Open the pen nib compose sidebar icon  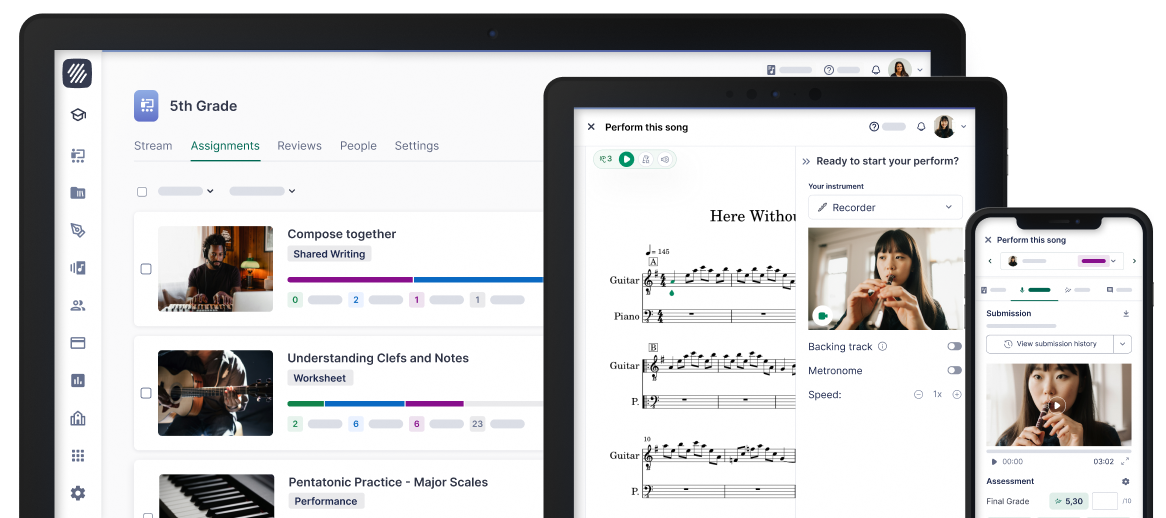tap(78, 230)
